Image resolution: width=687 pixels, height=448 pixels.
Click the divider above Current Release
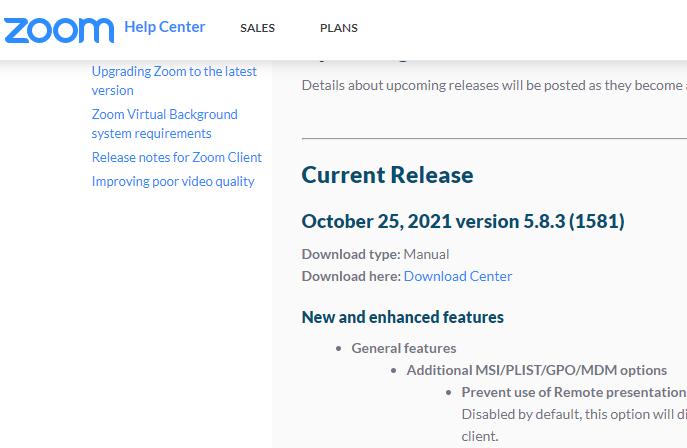click(x=494, y=138)
